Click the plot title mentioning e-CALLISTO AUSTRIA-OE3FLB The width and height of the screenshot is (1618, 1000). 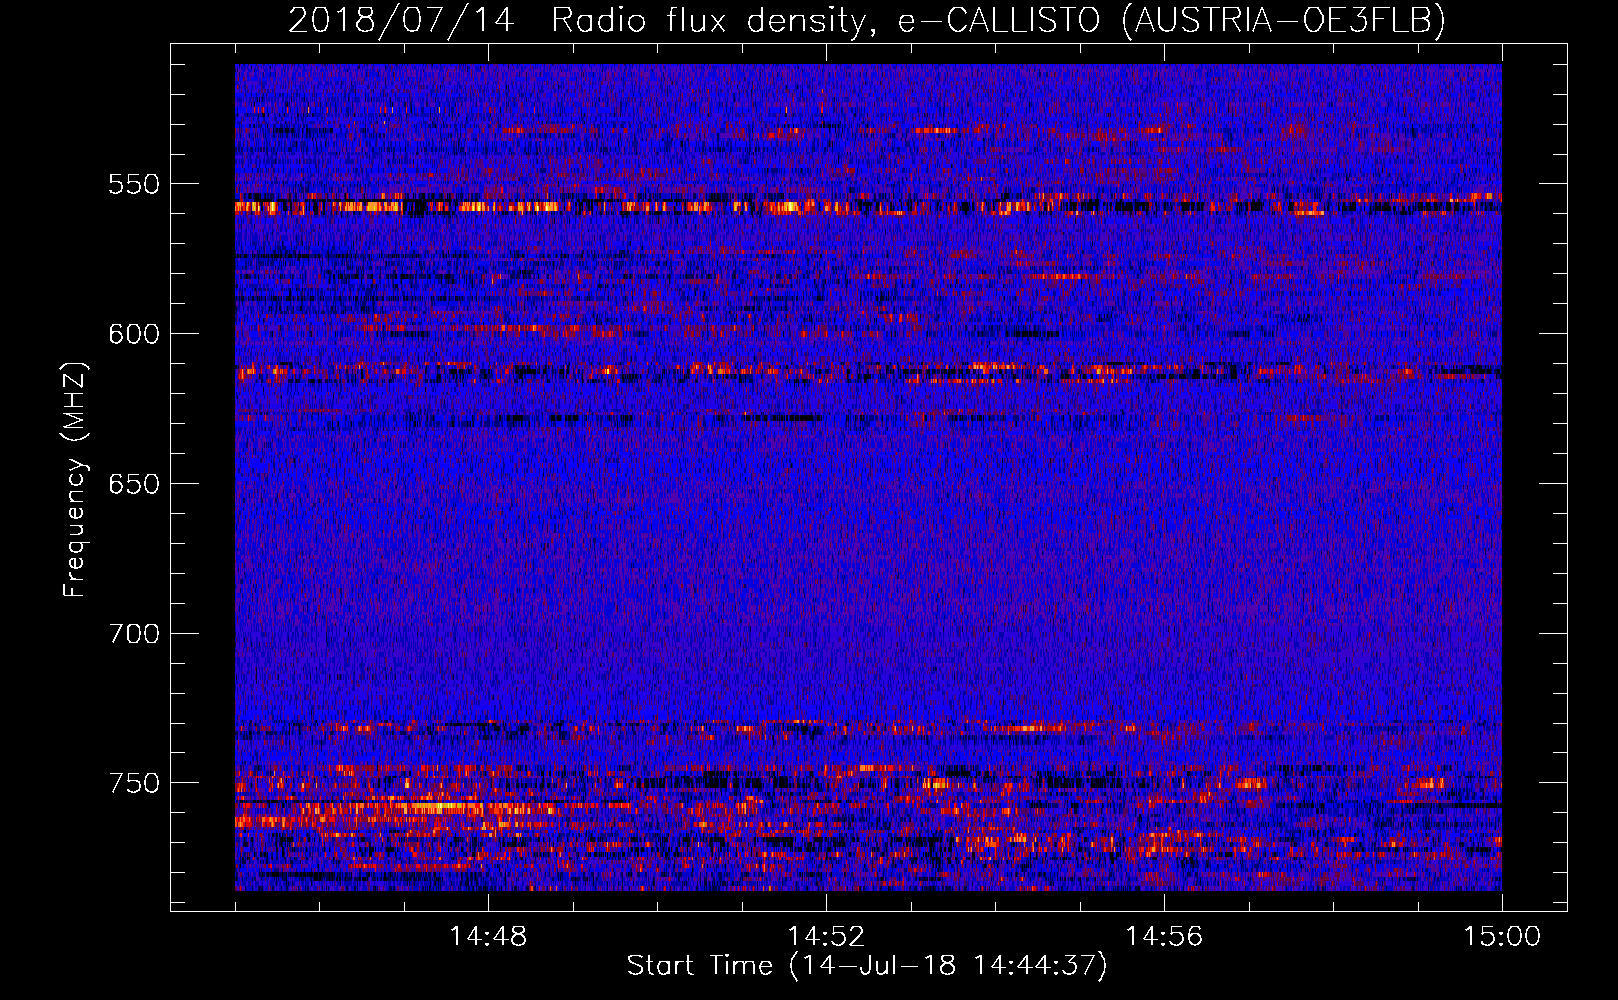(x=867, y=20)
